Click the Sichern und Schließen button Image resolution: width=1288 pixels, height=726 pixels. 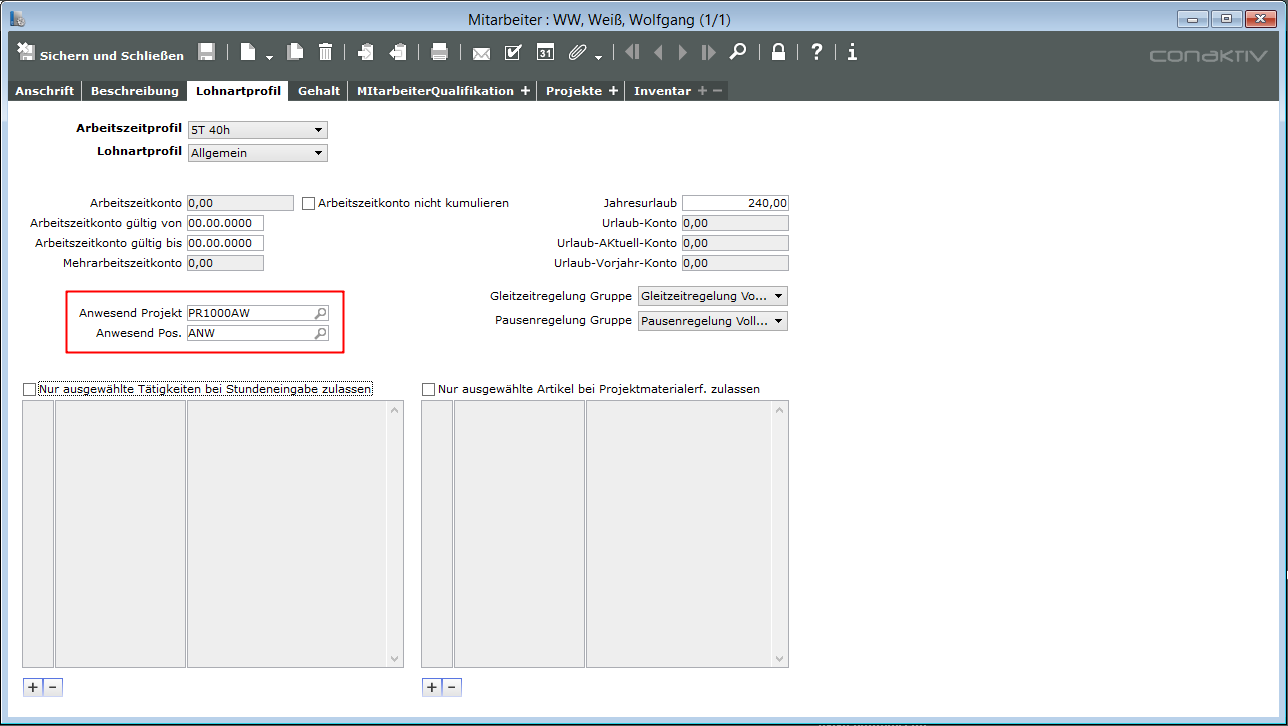[x=101, y=54]
